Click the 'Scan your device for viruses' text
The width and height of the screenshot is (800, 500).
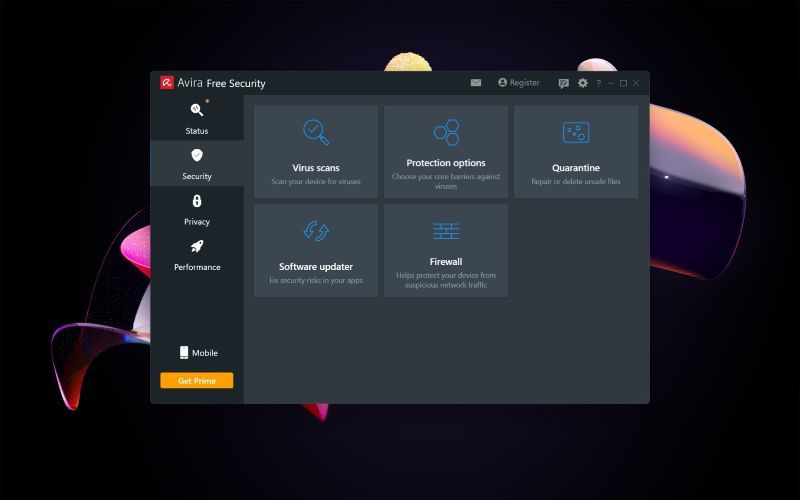[x=316, y=182]
